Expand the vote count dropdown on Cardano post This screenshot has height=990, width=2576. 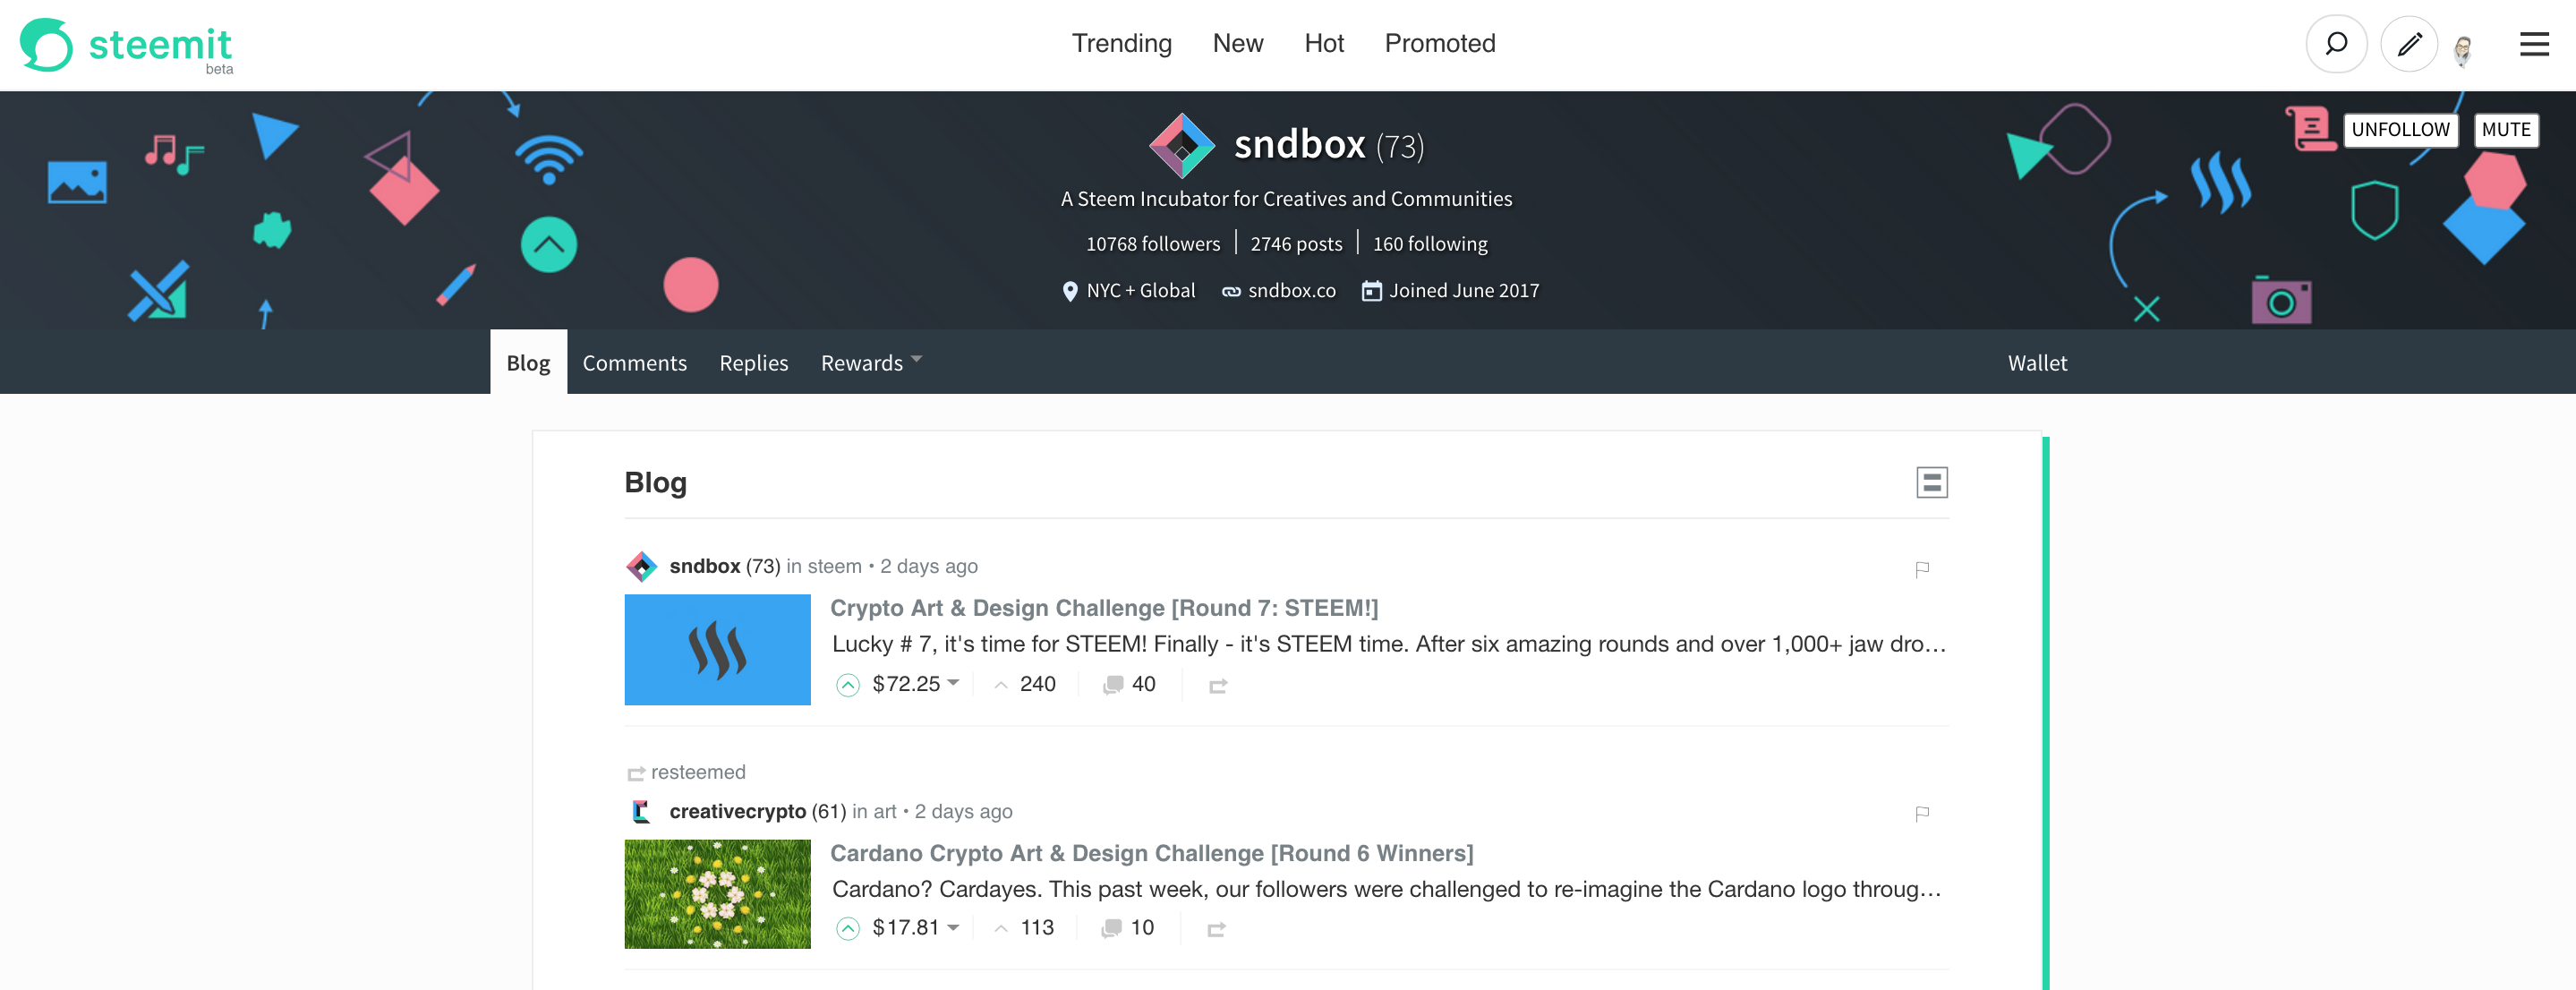[x=1036, y=927]
